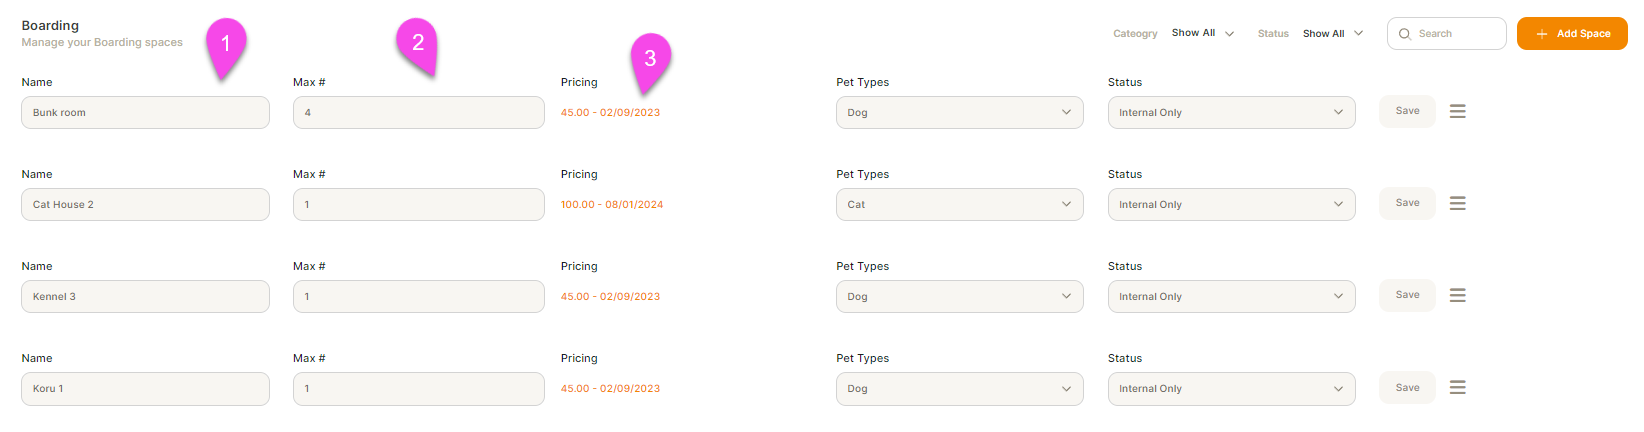Expand the Status Show All filter
1644x432 pixels.
pyautogui.click(x=1333, y=33)
